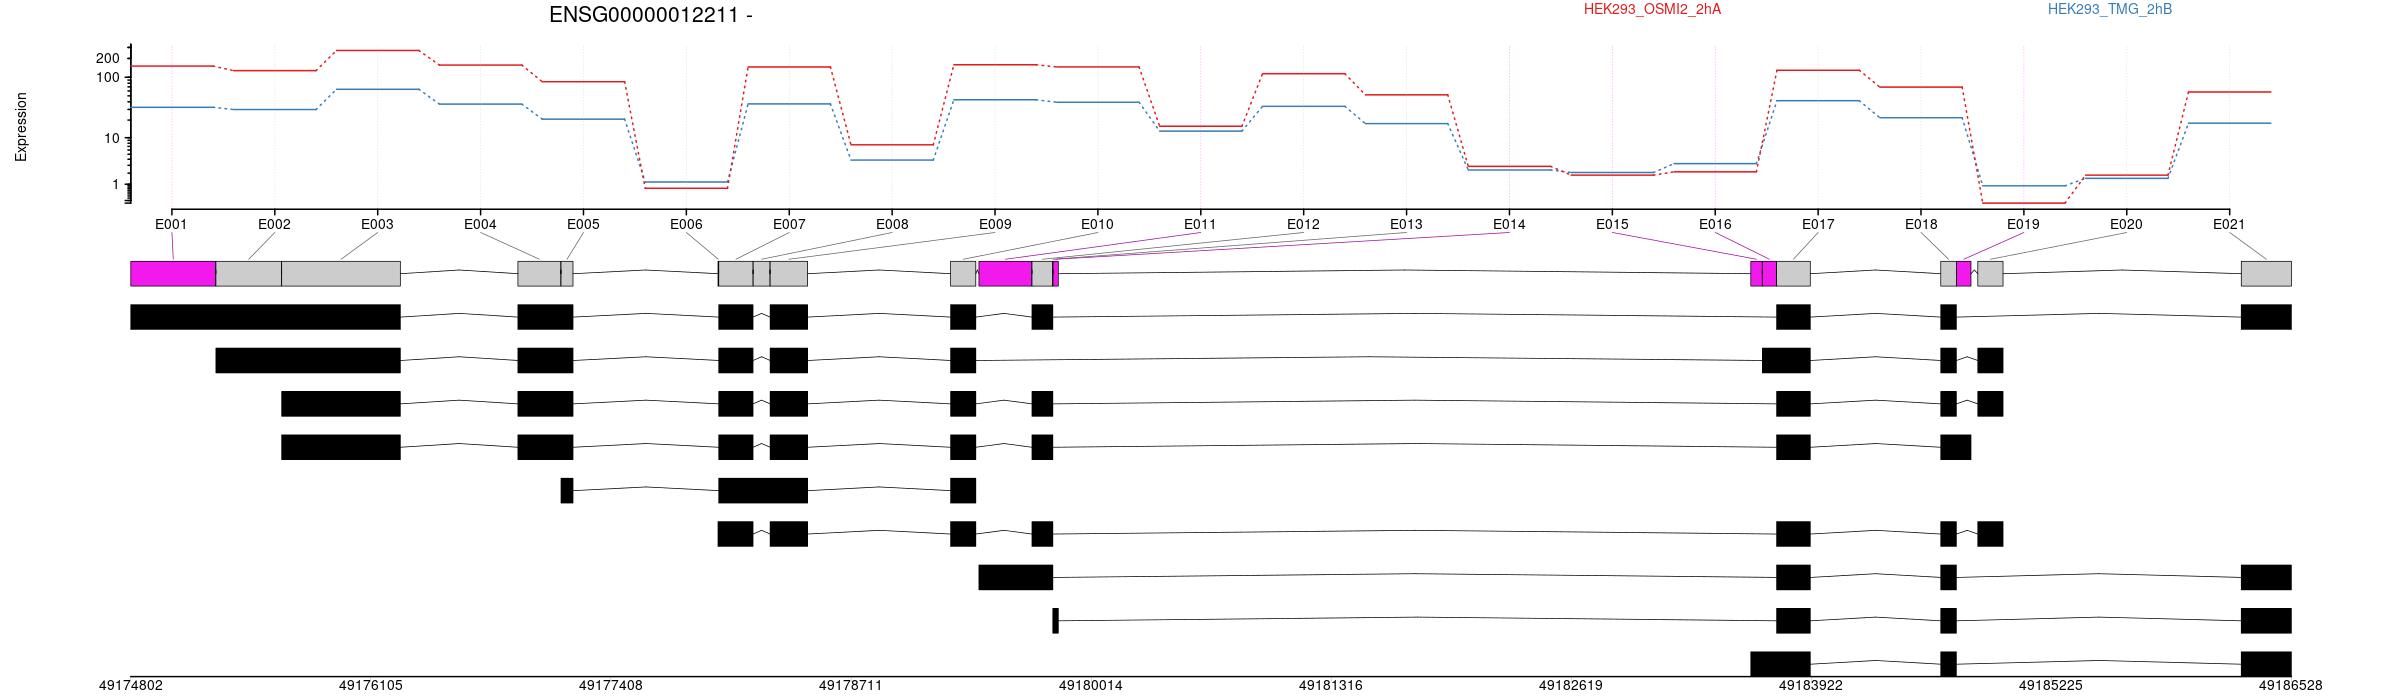The width and height of the screenshot is (2400, 700).
Task: Click the large magenta E010 exon bin
Action: click(x=1005, y=274)
